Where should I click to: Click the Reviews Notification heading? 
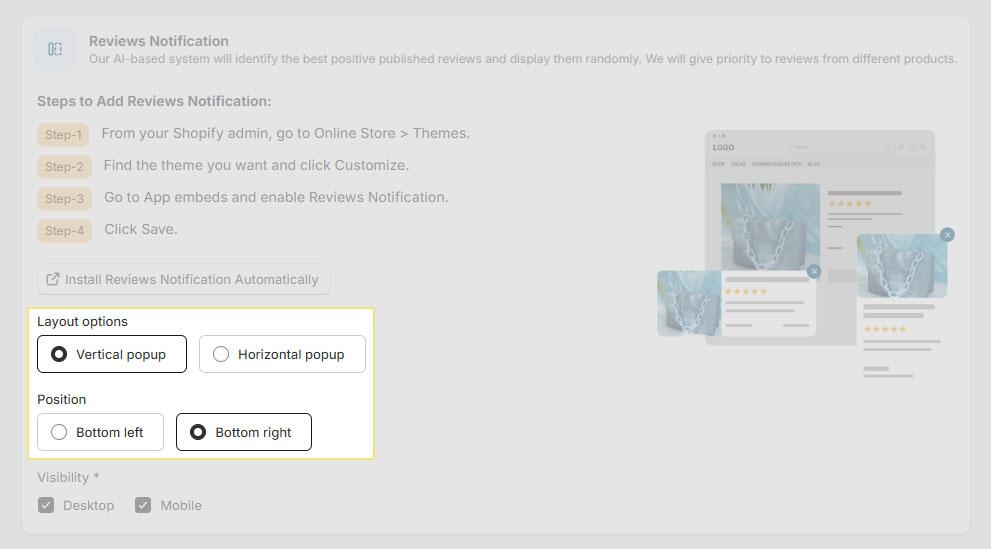click(159, 41)
